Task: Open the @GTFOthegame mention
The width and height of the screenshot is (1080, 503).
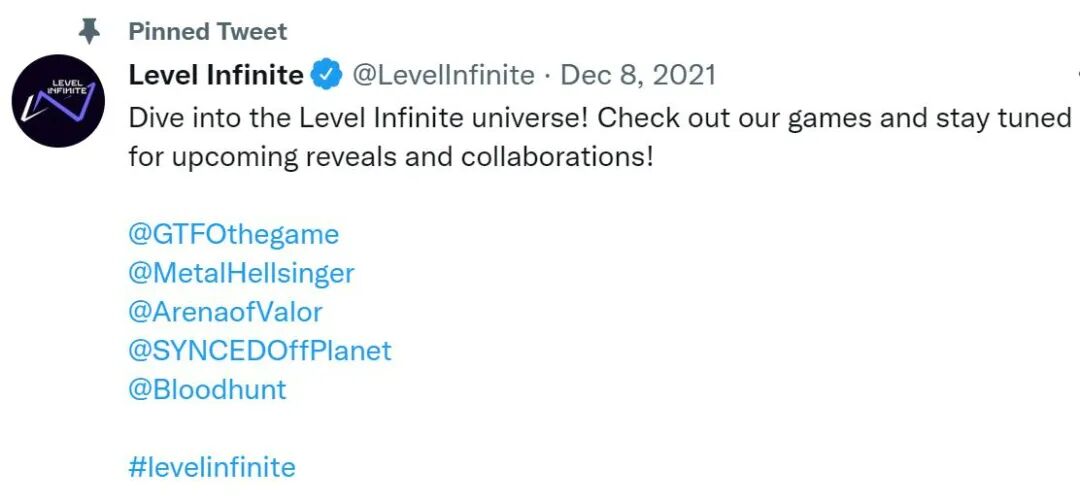Action: coord(234,234)
